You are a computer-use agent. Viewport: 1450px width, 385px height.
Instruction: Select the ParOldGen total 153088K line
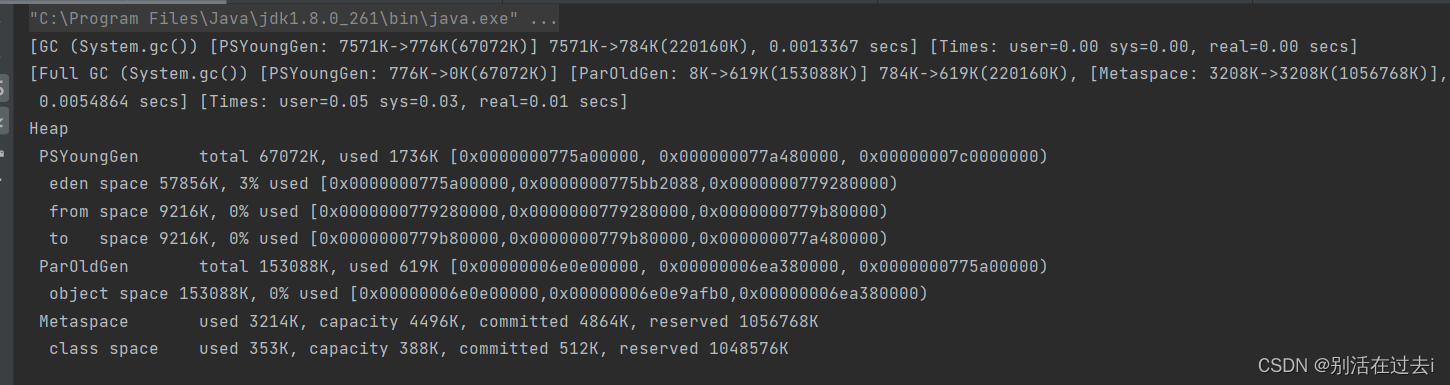point(543,267)
